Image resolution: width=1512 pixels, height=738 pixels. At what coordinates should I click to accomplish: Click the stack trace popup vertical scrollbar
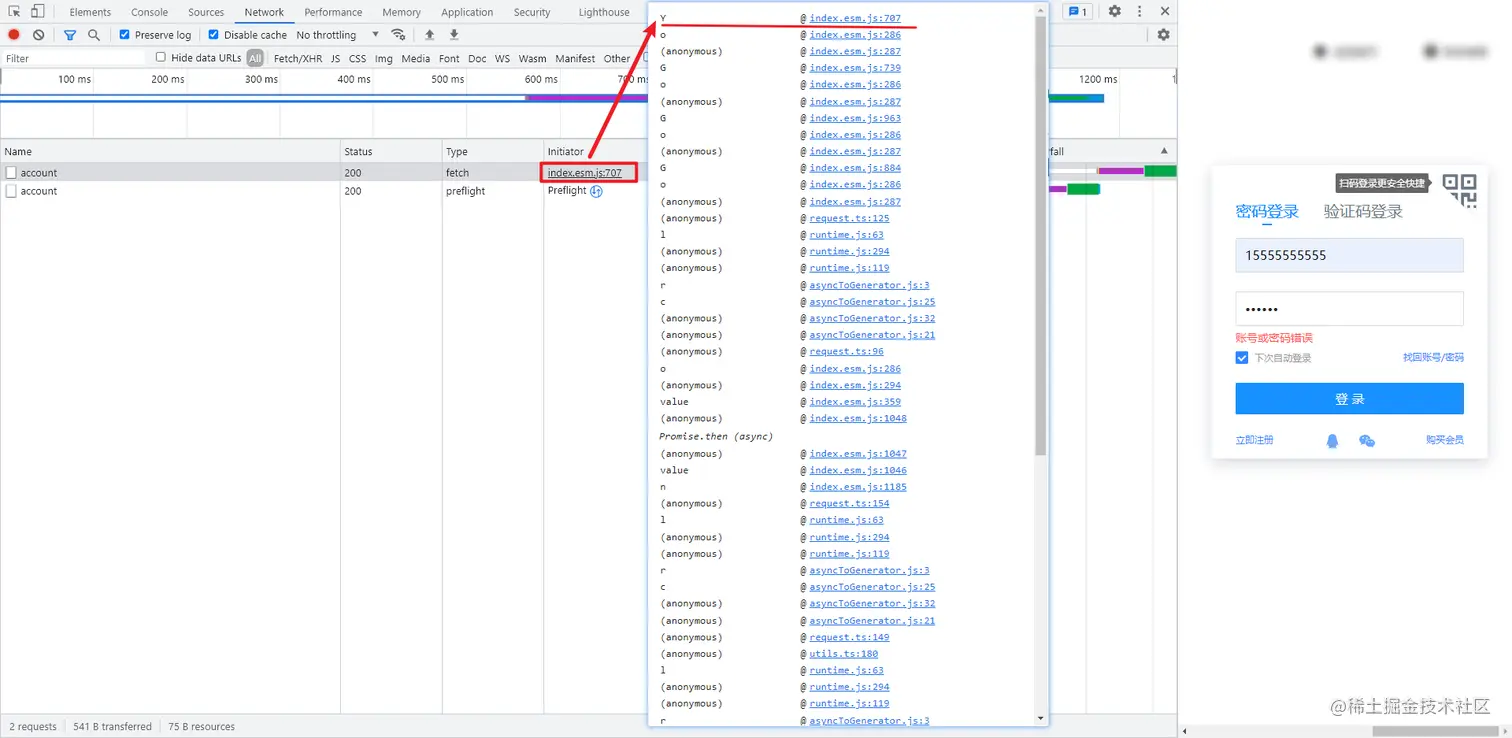tap(1041, 236)
